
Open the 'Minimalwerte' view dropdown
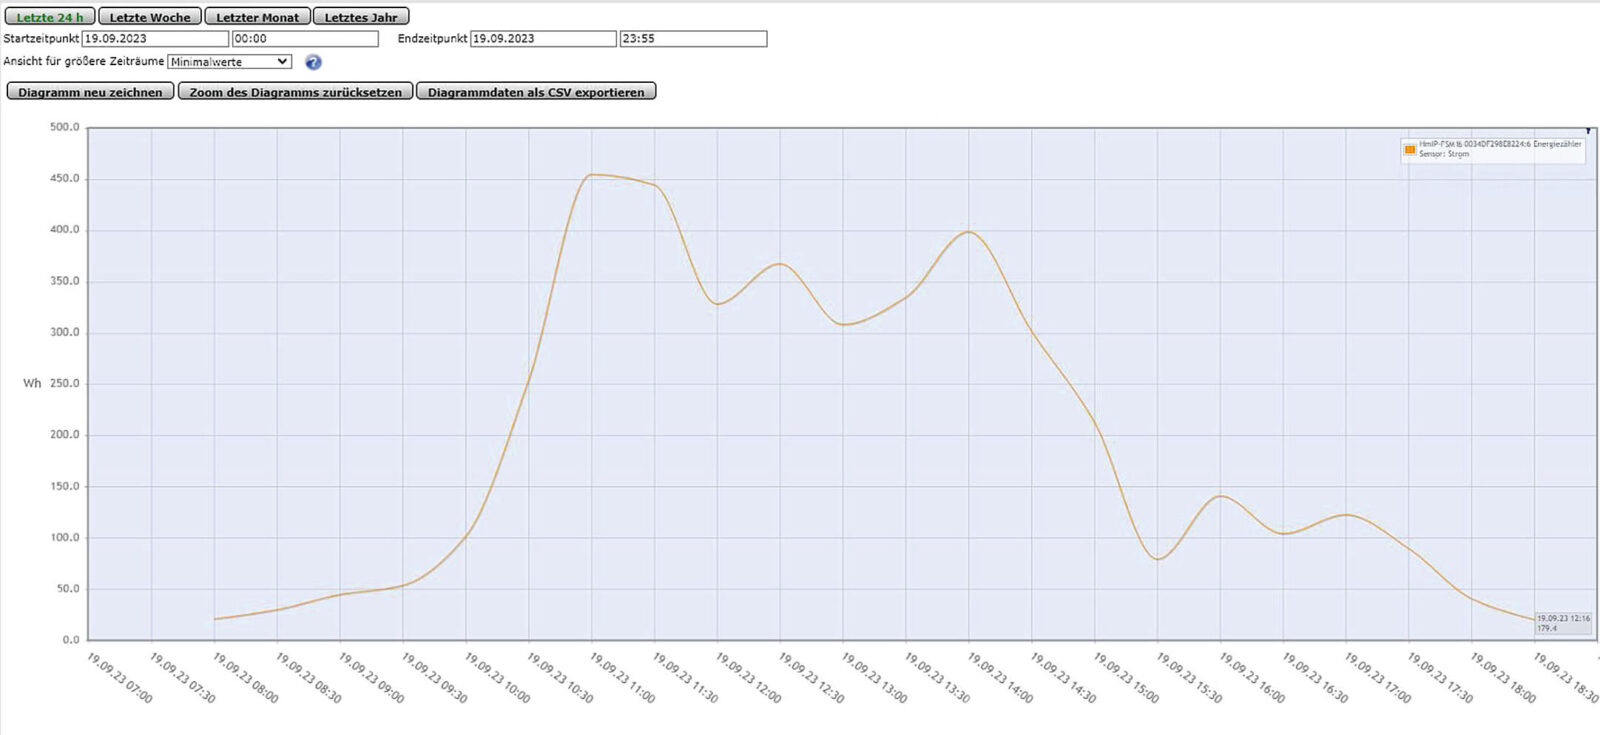pyautogui.click(x=229, y=62)
